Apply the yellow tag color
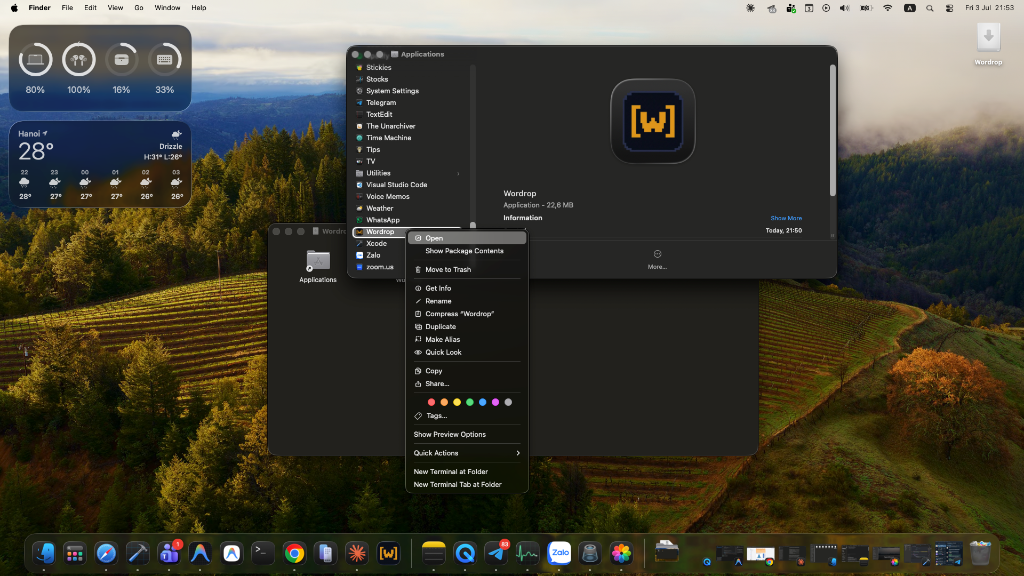Viewport: 1024px width, 576px height. (457, 402)
